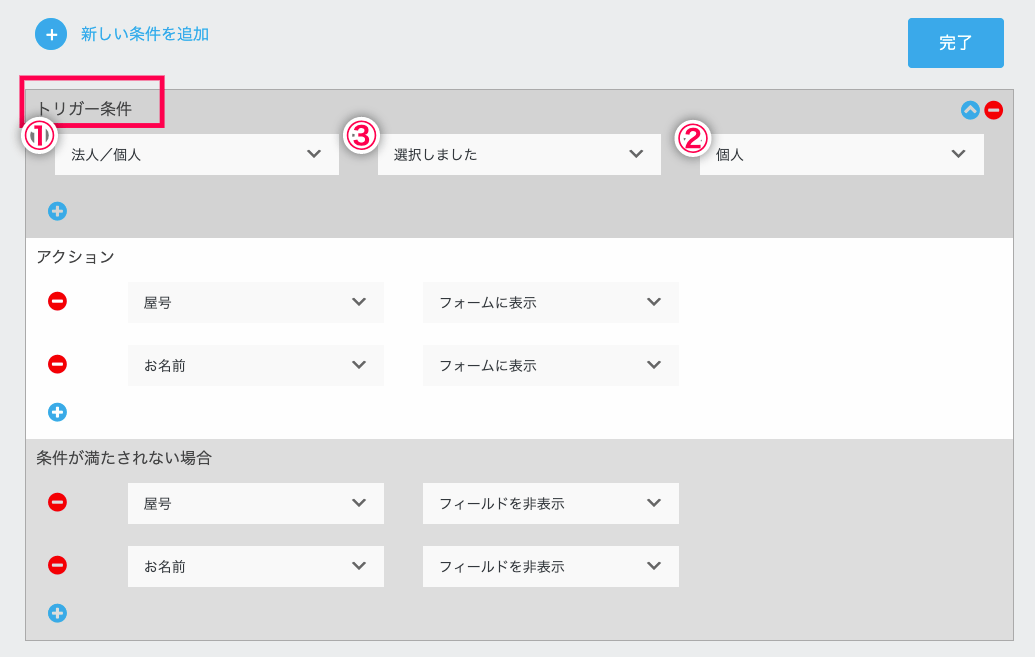
Task: Open 屋号 dropdown under 条件が満たされない場合
Action: (255, 503)
